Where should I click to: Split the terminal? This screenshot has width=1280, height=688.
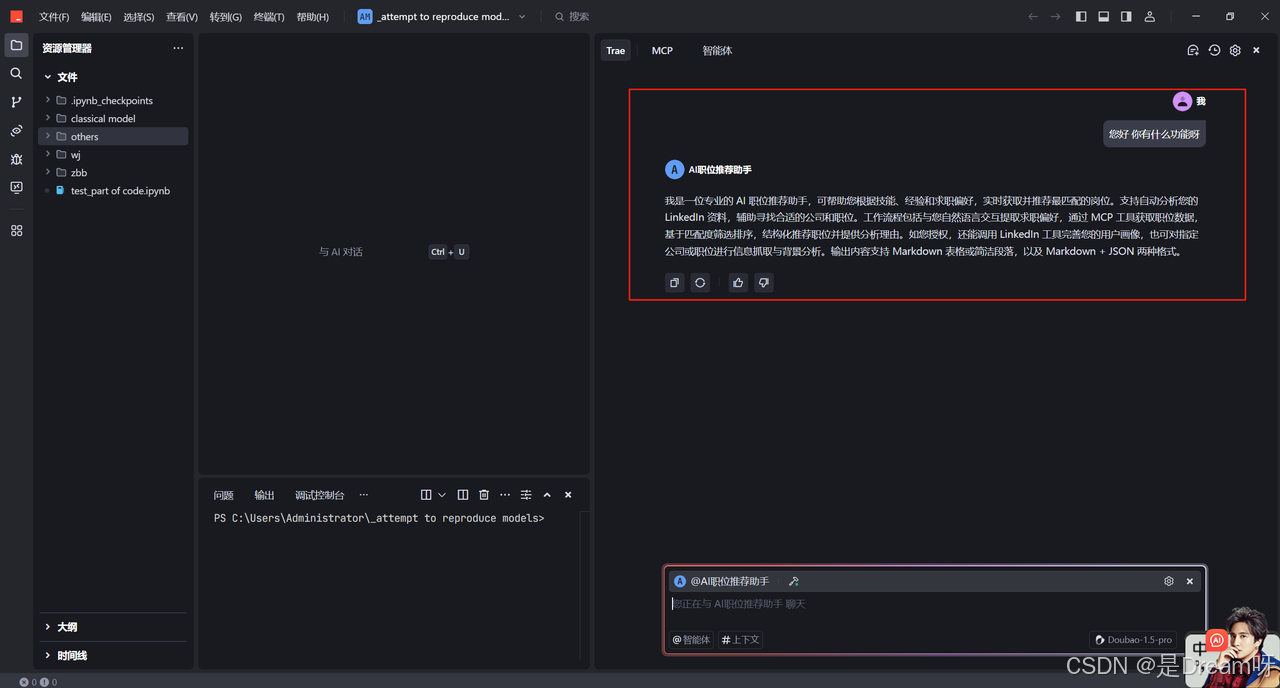463,495
